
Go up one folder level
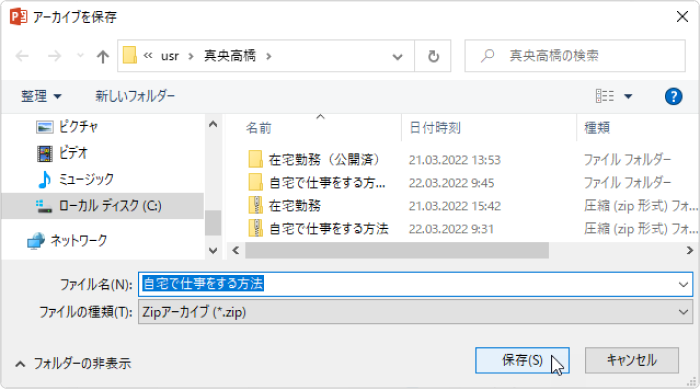pos(103,56)
